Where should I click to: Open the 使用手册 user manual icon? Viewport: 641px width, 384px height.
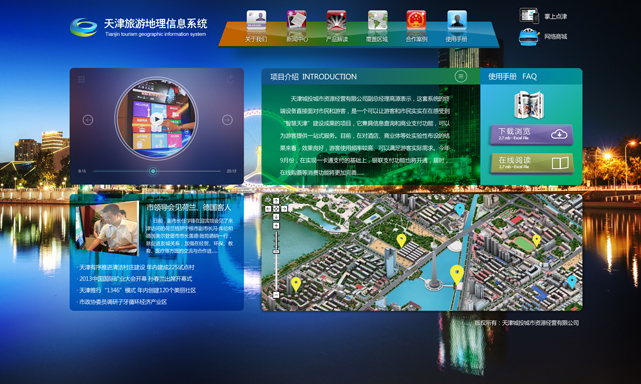457,20
